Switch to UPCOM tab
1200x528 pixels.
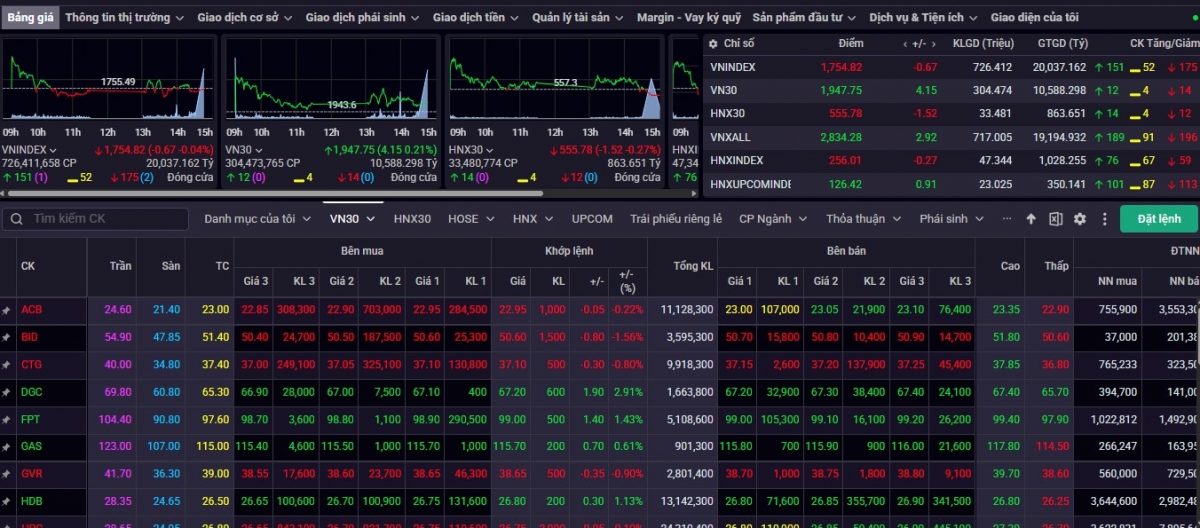point(592,219)
